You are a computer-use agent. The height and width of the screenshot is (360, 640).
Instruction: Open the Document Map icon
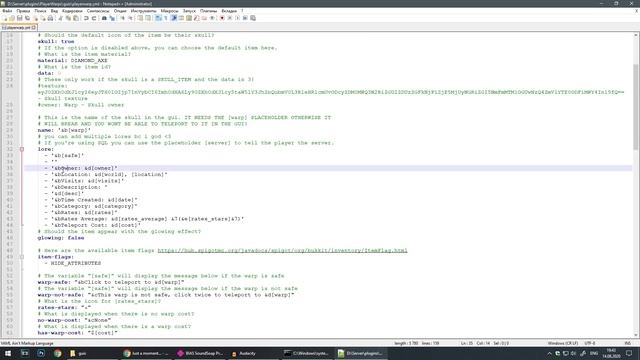(188, 18)
